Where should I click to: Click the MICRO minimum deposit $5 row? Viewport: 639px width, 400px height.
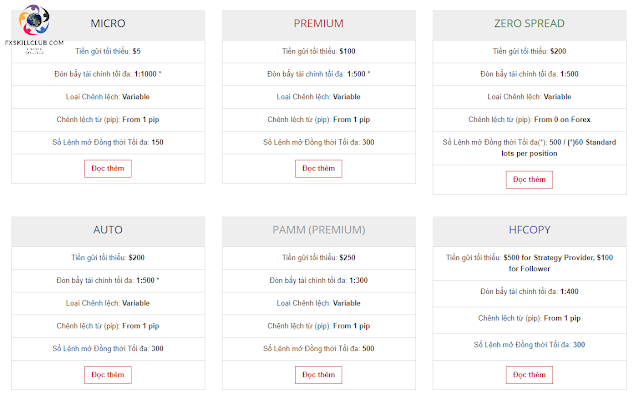(x=108, y=51)
